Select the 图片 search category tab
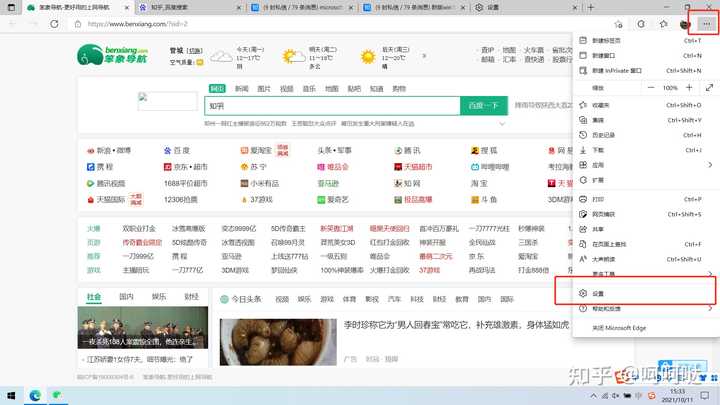720x405 pixels. pos(264,89)
